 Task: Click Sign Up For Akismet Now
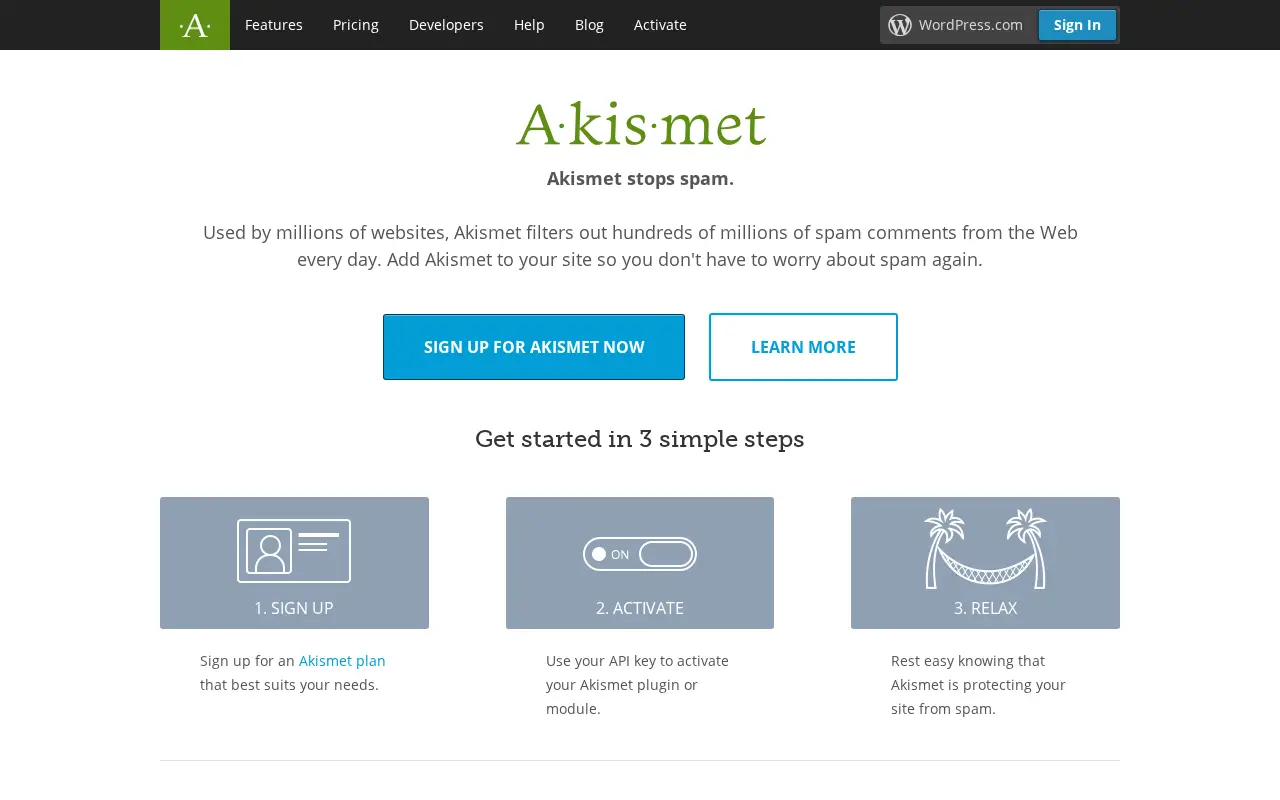tap(534, 347)
